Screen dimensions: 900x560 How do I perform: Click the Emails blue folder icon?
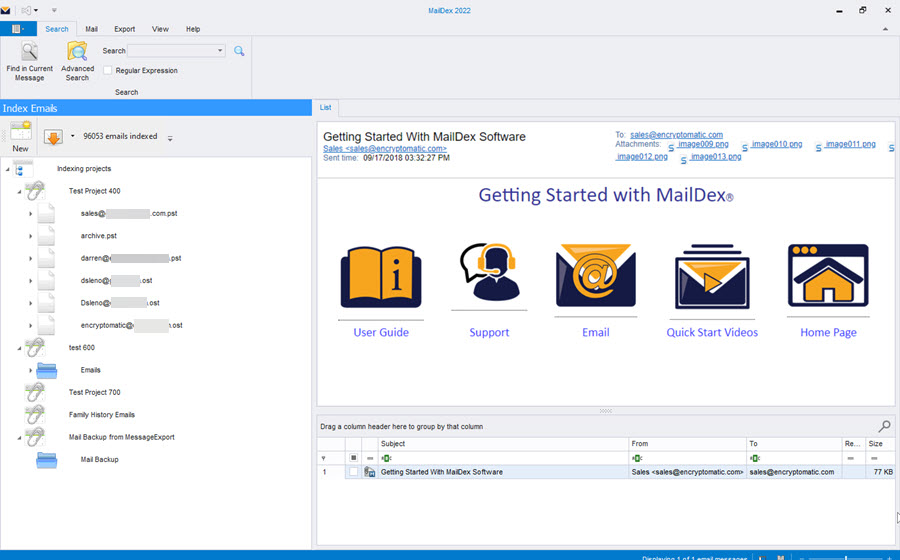46,370
